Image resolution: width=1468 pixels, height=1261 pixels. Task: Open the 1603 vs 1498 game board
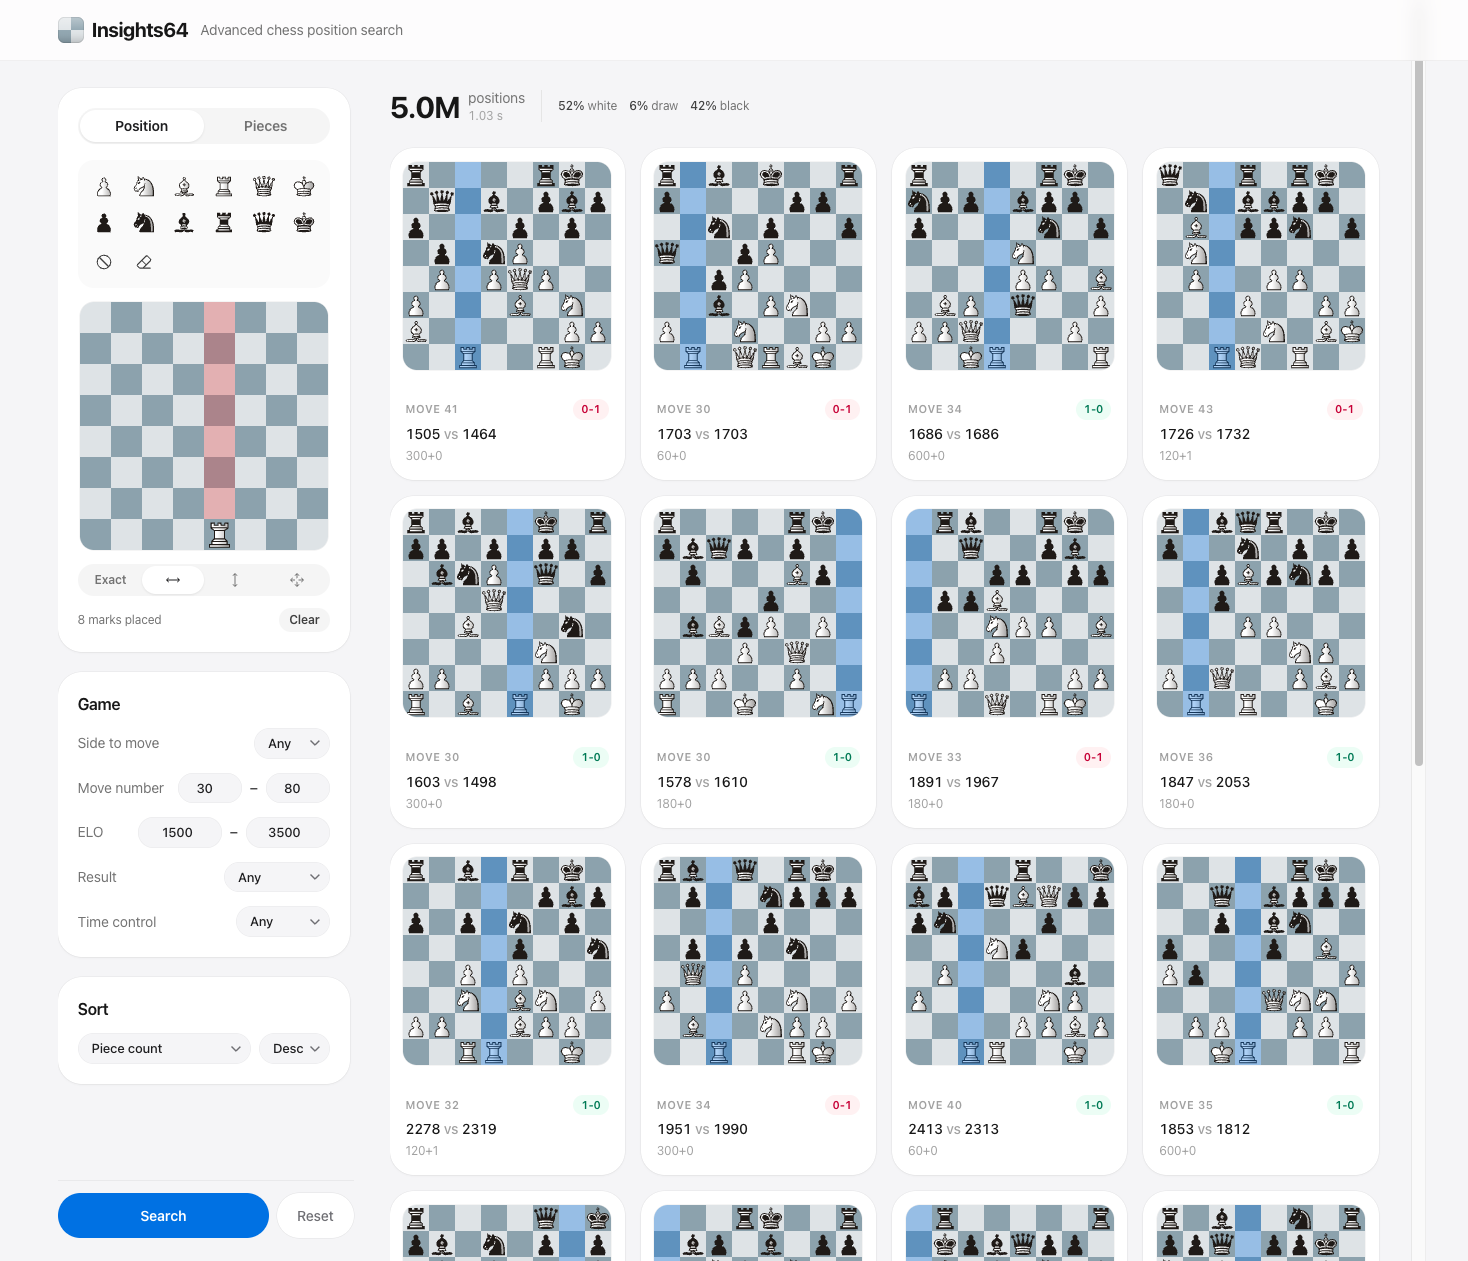[x=507, y=613]
